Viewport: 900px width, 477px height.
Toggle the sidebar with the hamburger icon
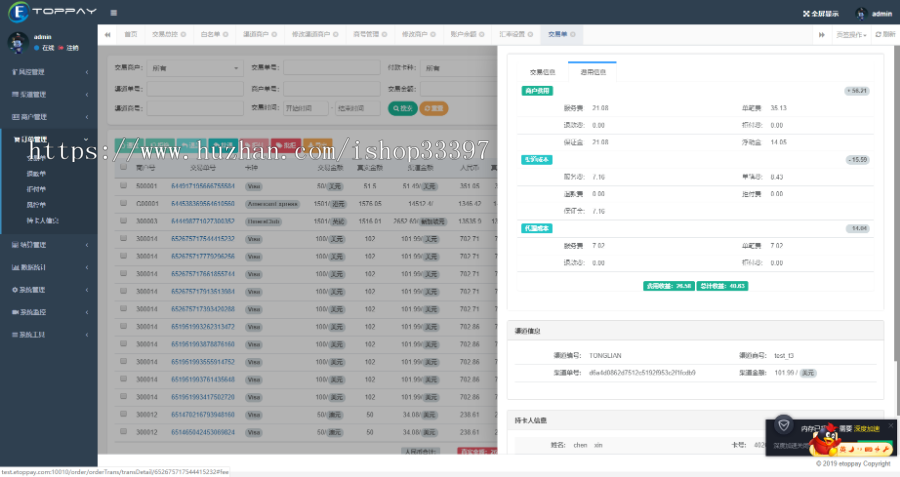(x=114, y=13)
